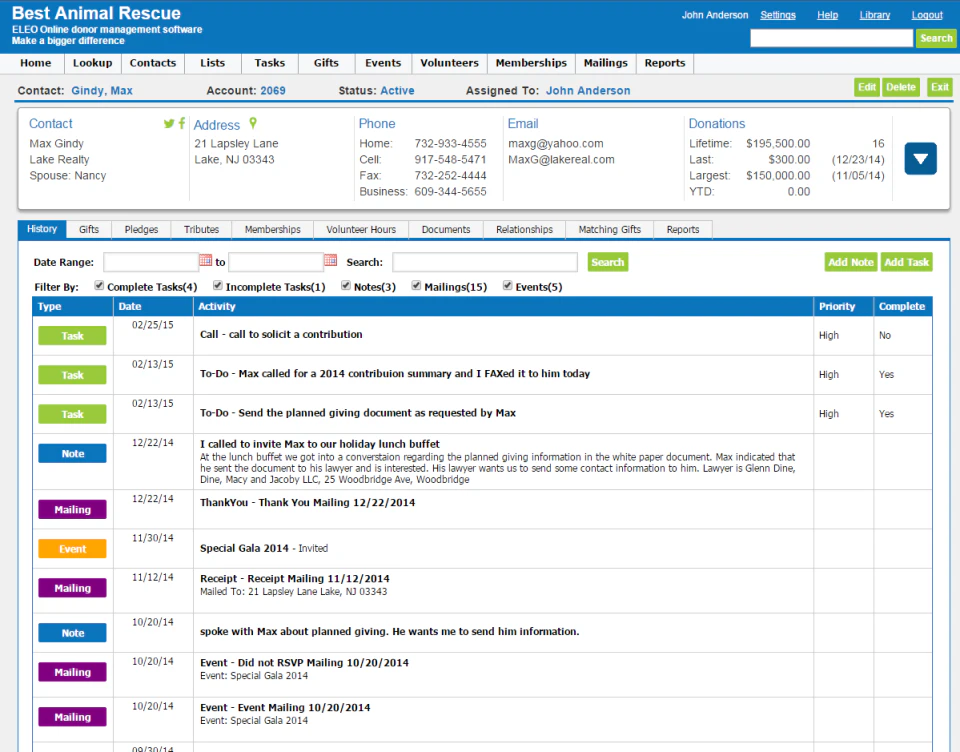This screenshot has height=752, width=960.
Task: Uncheck the Complete Tasks filter
Action: pyautogui.click(x=99, y=285)
